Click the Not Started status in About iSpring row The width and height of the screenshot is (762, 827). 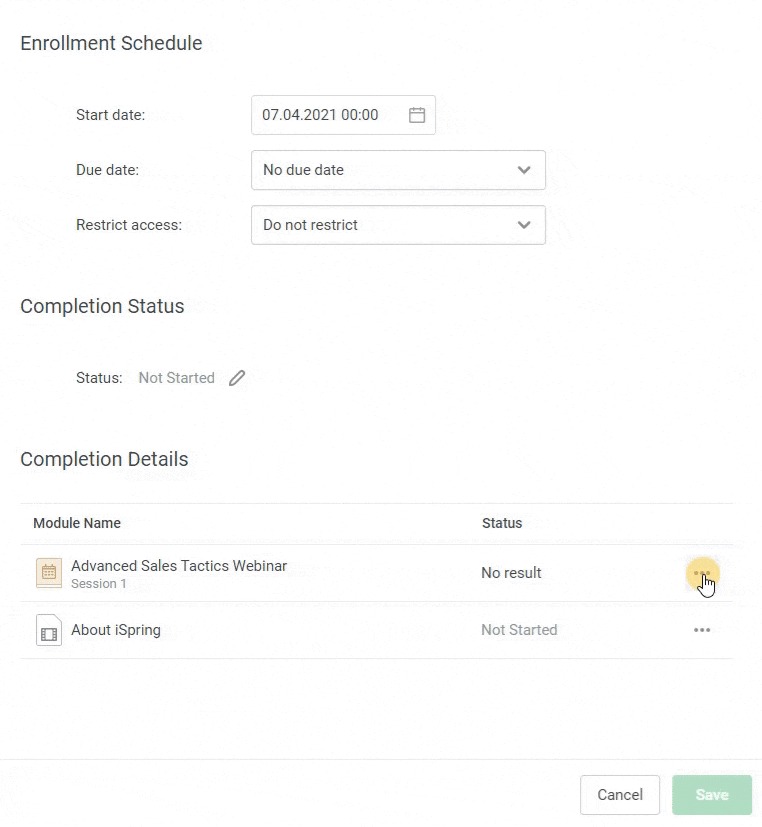[x=519, y=630]
